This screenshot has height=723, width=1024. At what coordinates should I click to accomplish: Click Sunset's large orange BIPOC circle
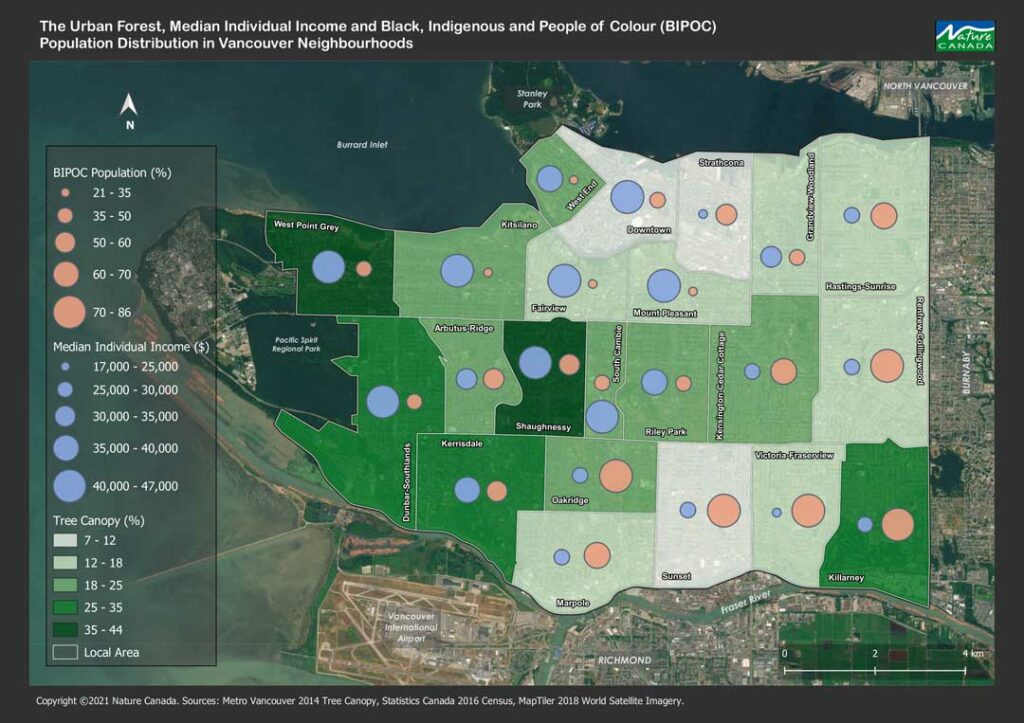click(724, 511)
